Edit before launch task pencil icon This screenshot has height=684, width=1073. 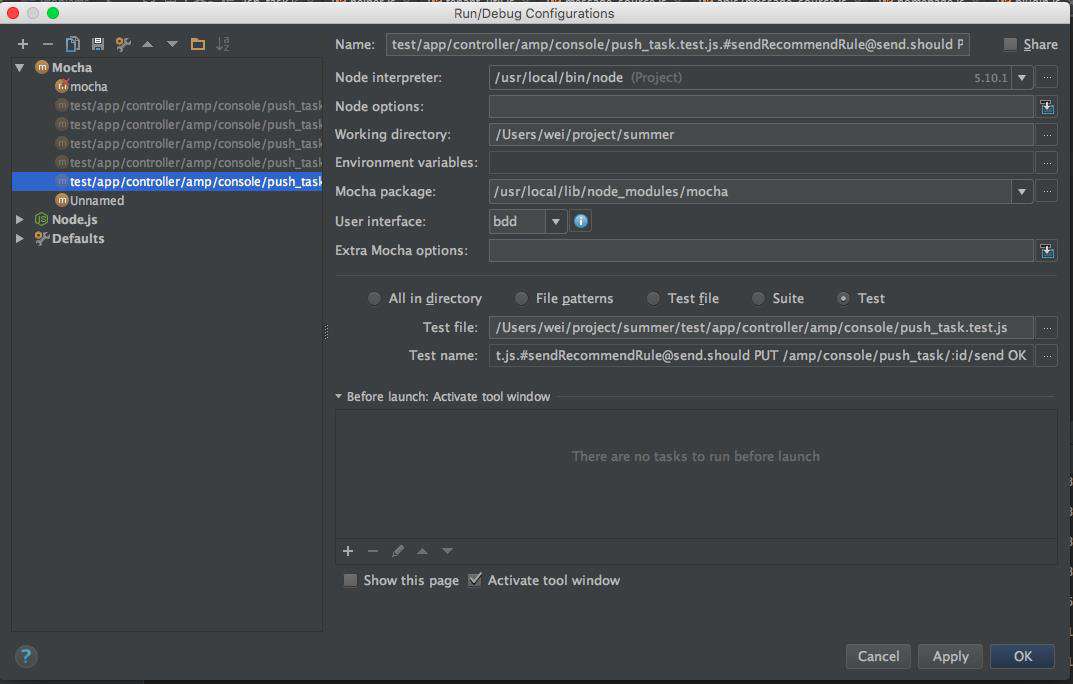click(x=398, y=551)
